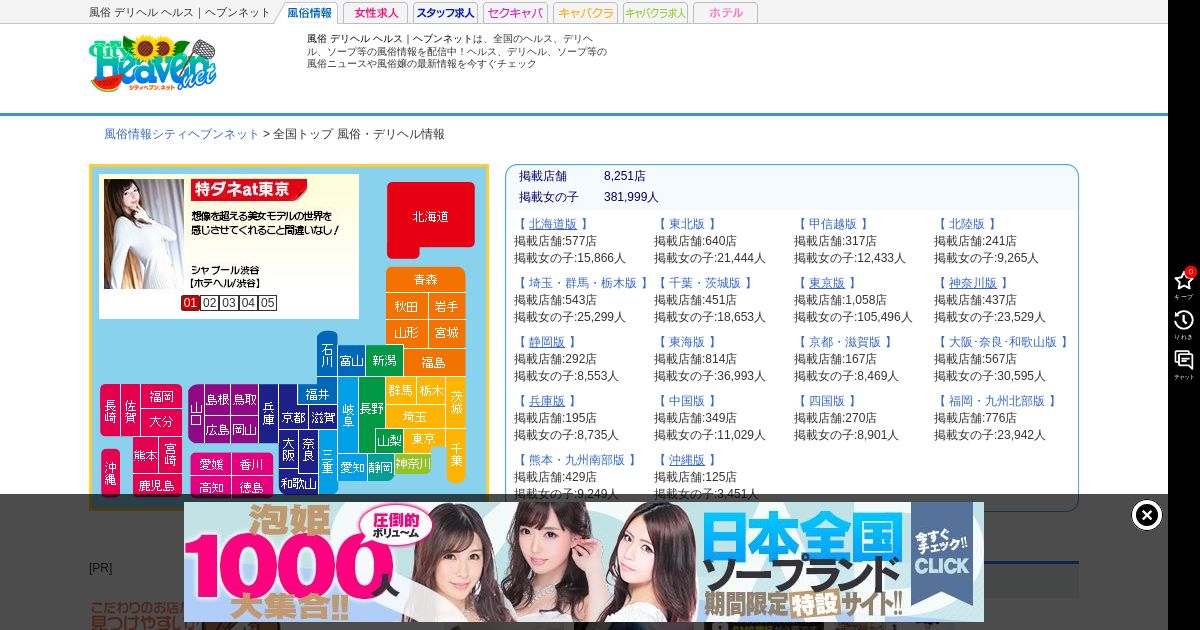Select 長野 on the map
The image size is (1200, 630).
coord(371,408)
